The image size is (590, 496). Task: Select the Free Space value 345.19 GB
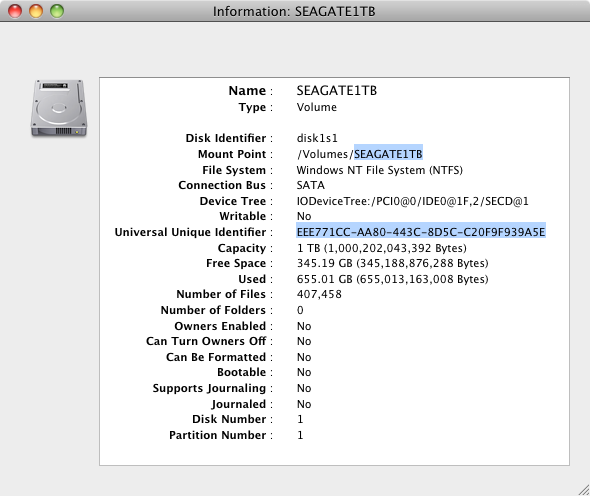(x=392, y=263)
